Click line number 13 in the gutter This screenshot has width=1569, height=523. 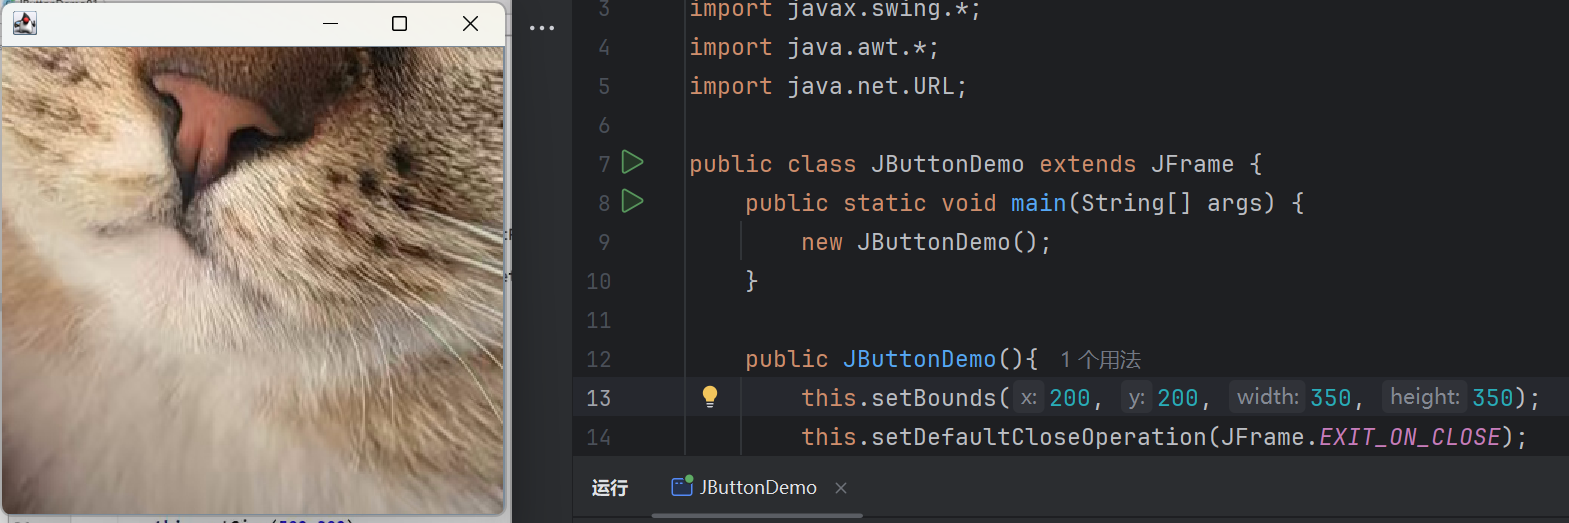[599, 398]
